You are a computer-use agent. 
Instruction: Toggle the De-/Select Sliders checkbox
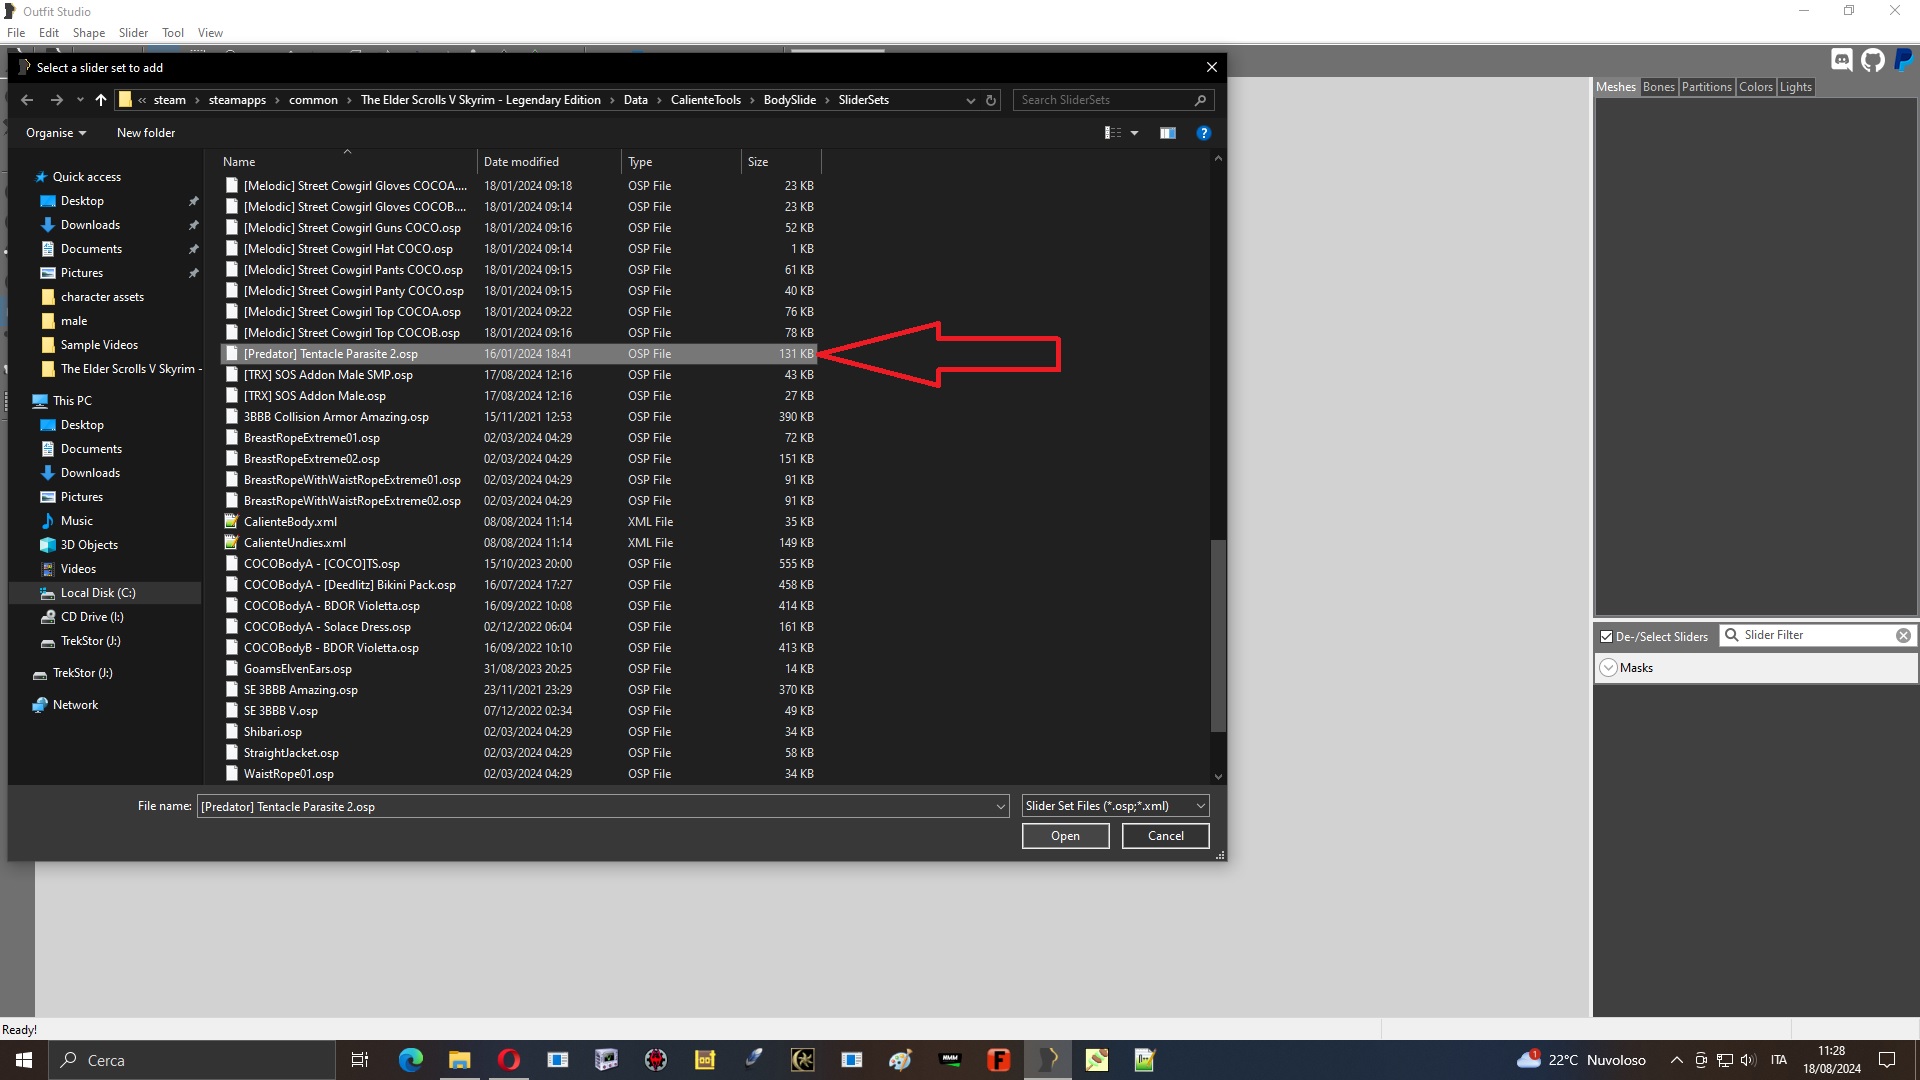click(x=1606, y=636)
